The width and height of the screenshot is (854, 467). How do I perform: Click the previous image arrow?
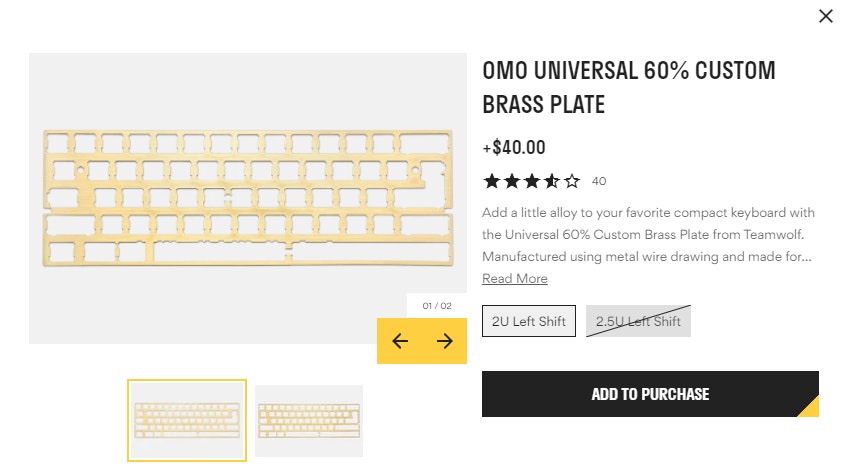[x=400, y=341]
